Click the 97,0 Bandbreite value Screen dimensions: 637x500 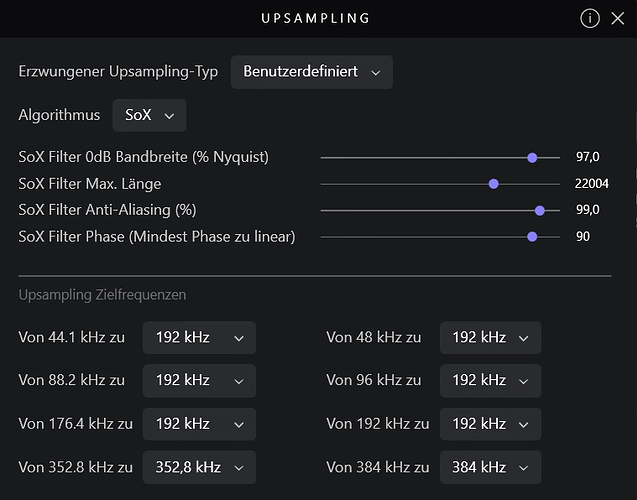coord(588,157)
